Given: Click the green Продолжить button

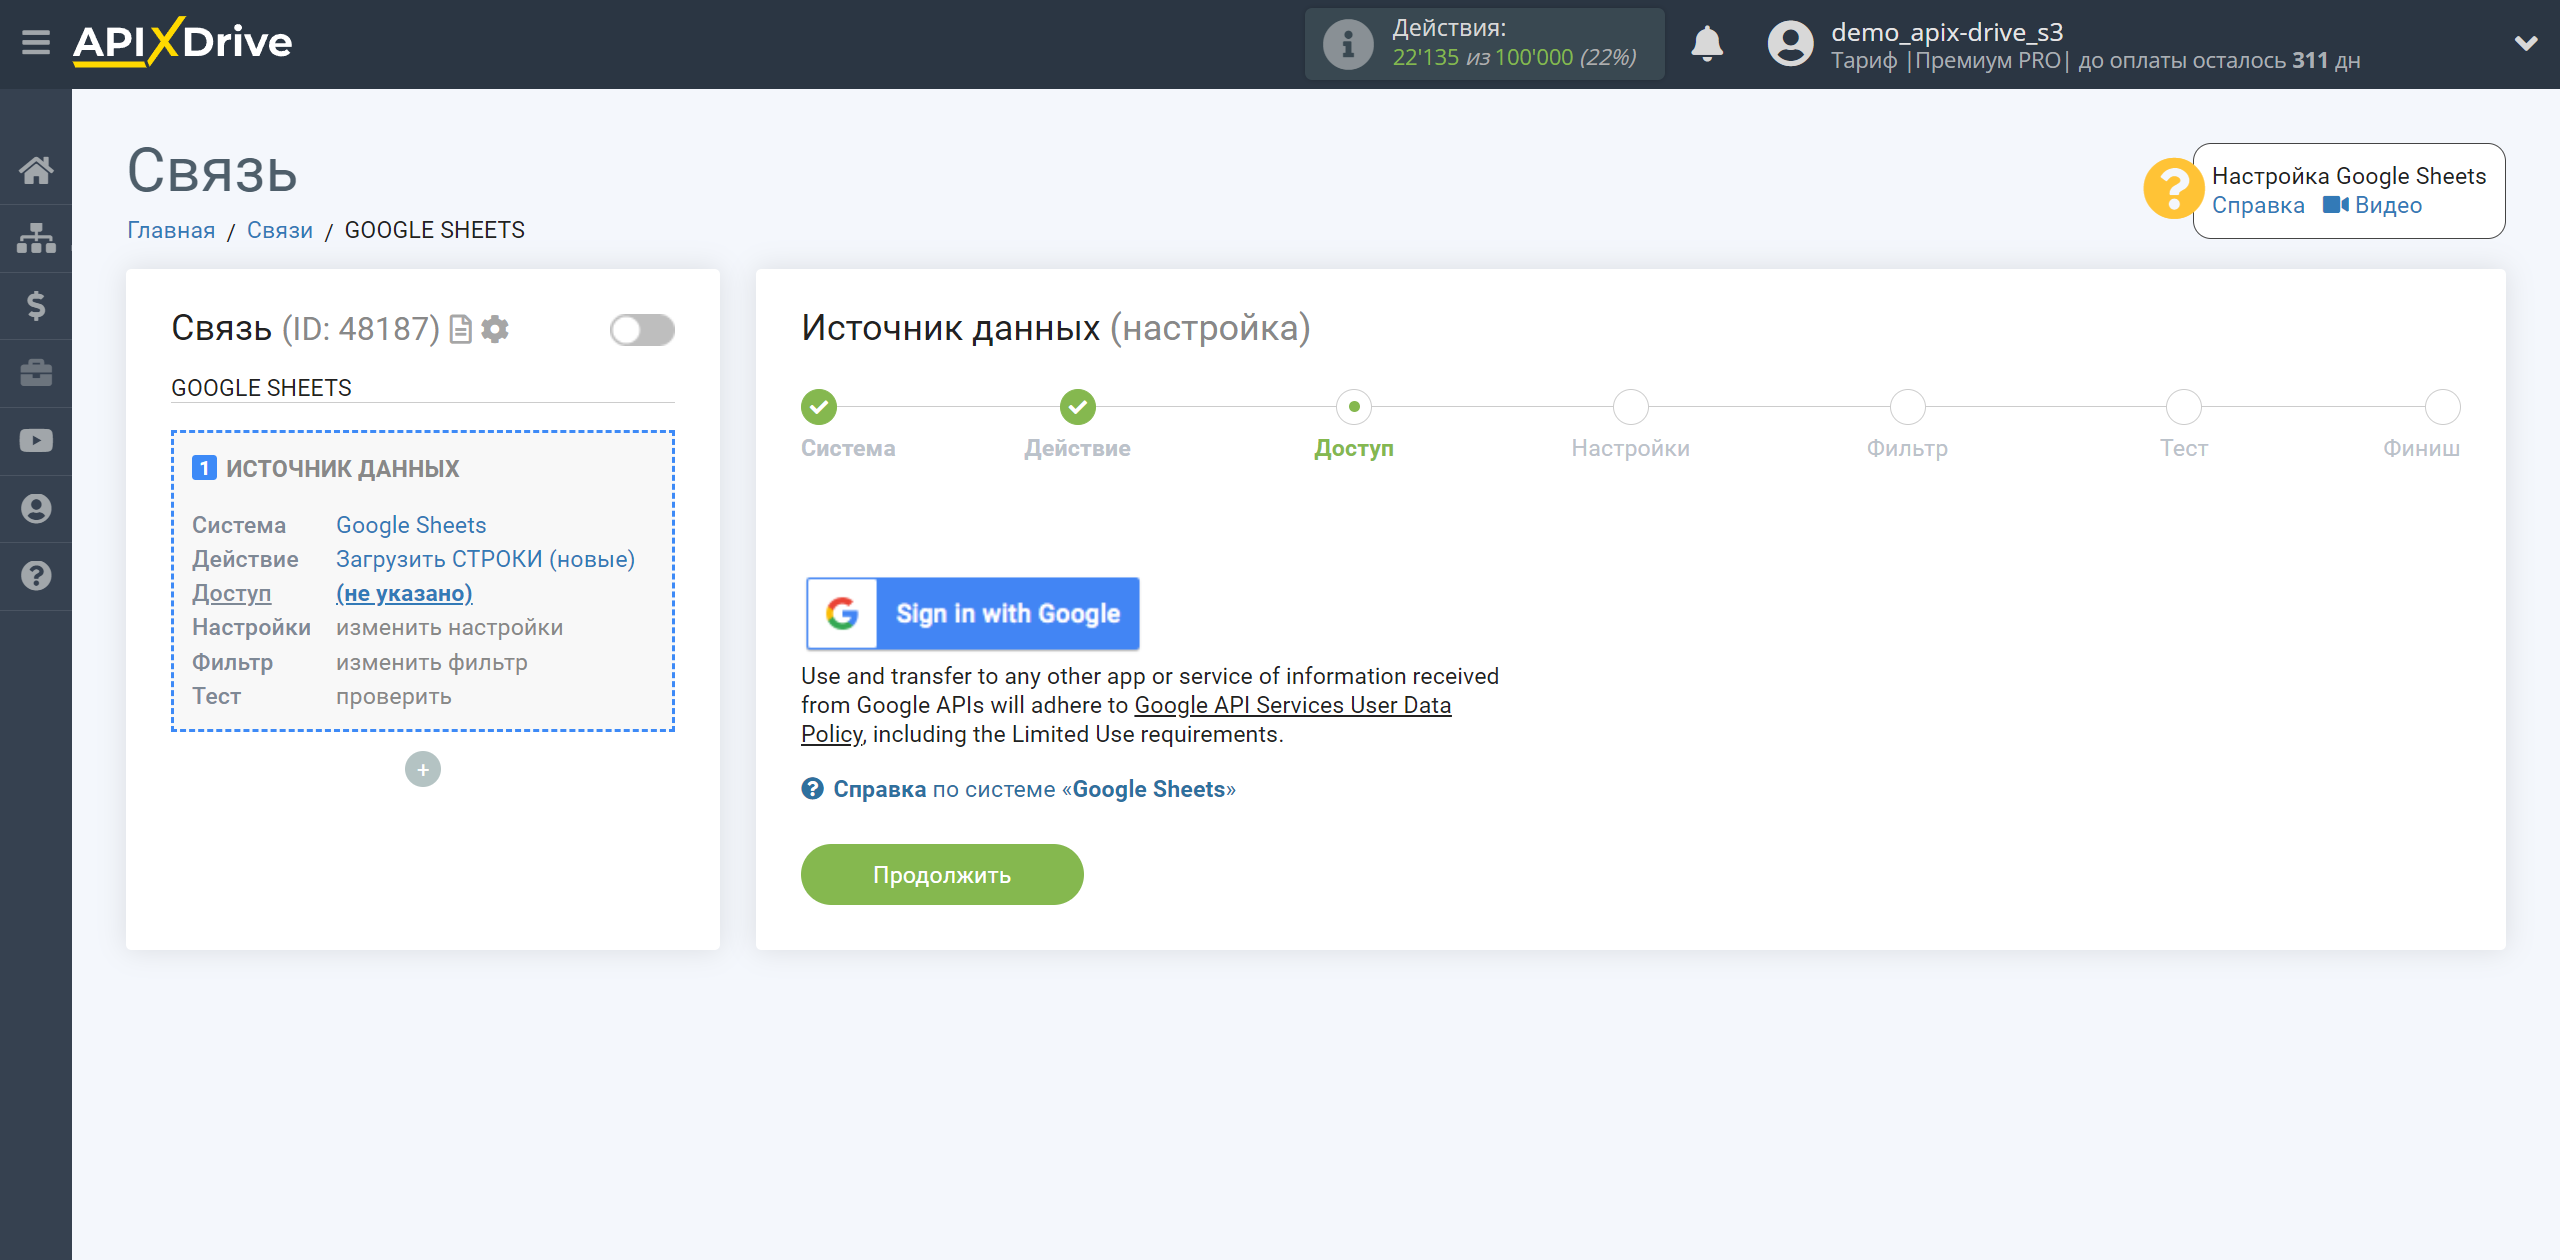Looking at the screenshot, I should [942, 873].
